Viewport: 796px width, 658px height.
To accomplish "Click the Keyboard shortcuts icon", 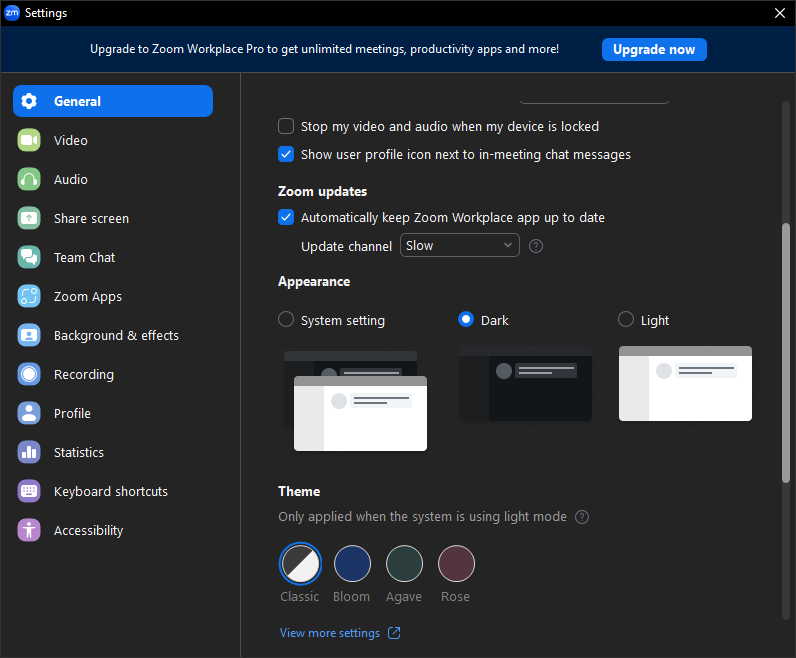I will 29,491.
